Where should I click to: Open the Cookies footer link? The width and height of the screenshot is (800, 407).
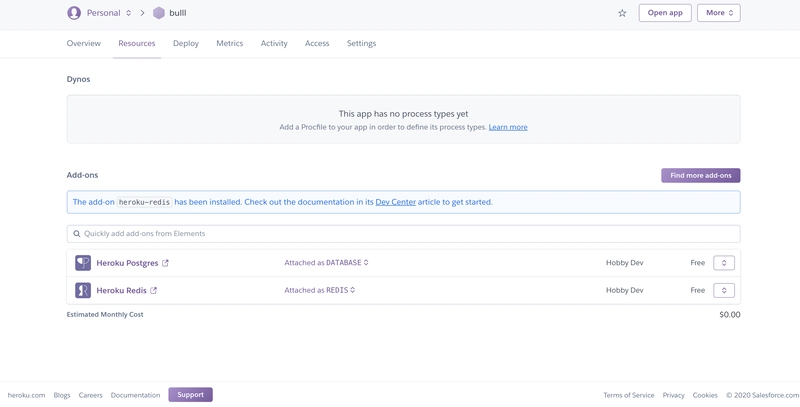click(705, 395)
